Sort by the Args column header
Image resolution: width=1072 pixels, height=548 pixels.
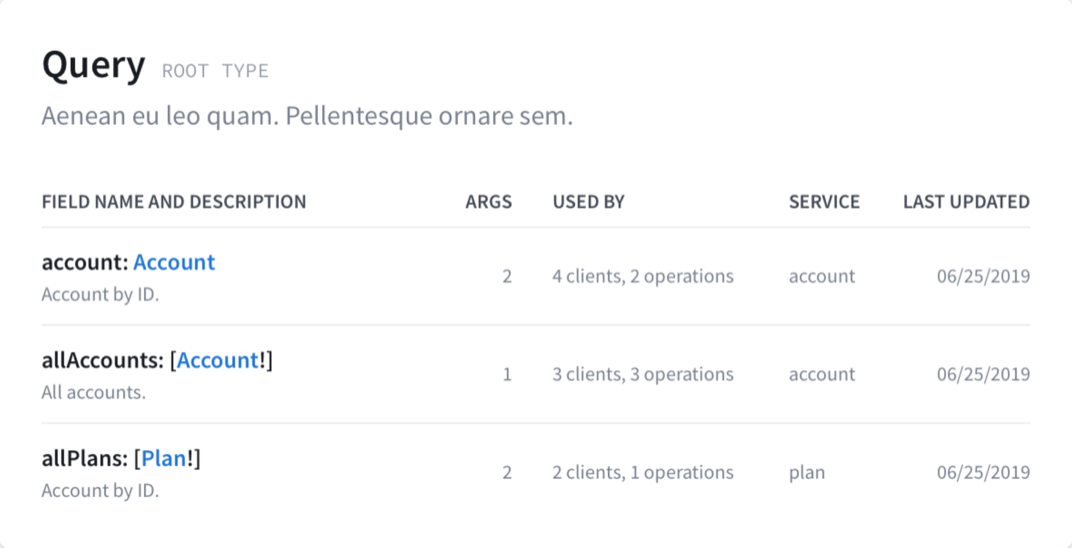(x=488, y=202)
